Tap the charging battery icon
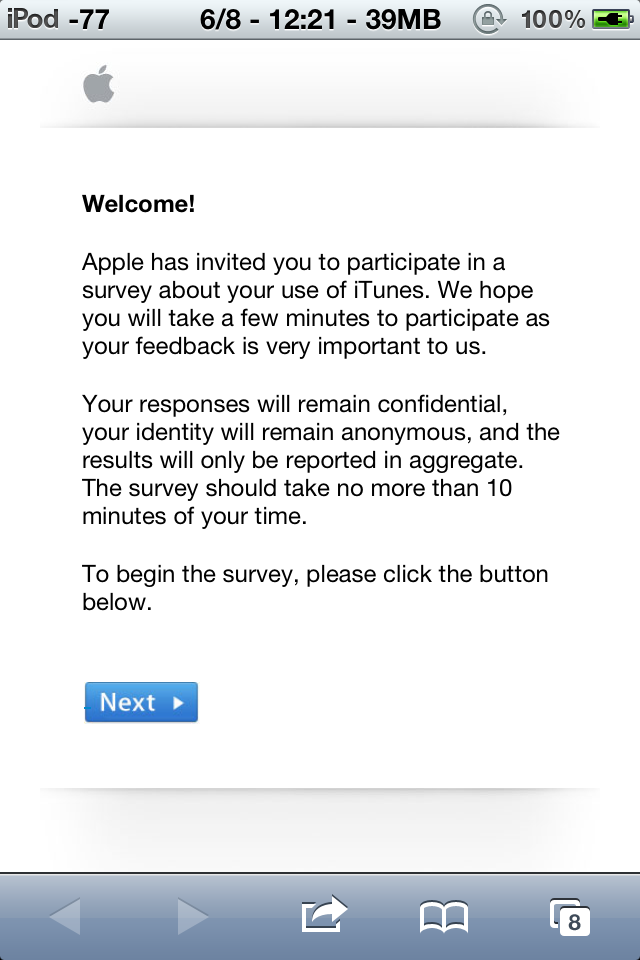This screenshot has width=640, height=960. pyautogui.click(x=612, y=20)
